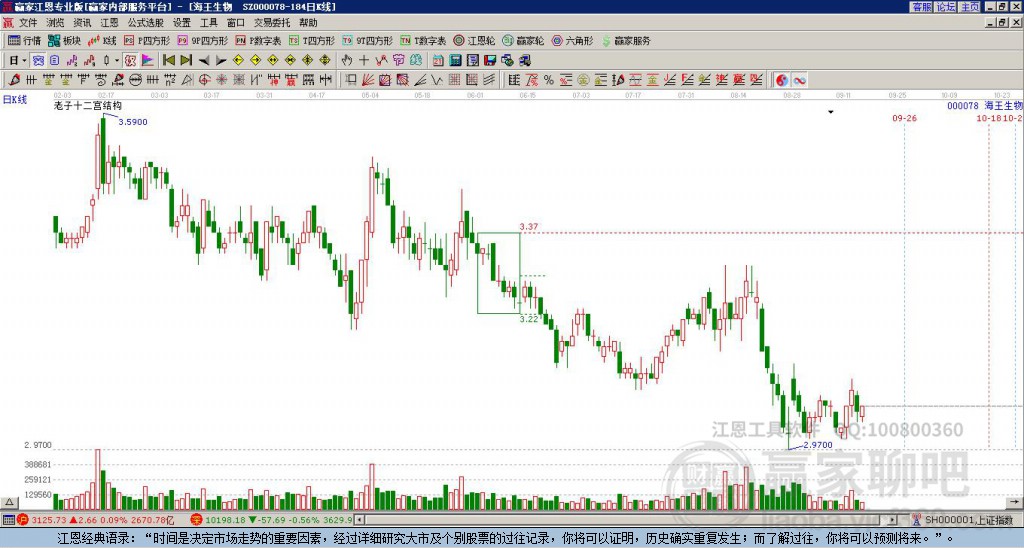Toggle the 权 rights adjustment button
Viewport: 1024px width, 548px height.
(x=130, y=61)
